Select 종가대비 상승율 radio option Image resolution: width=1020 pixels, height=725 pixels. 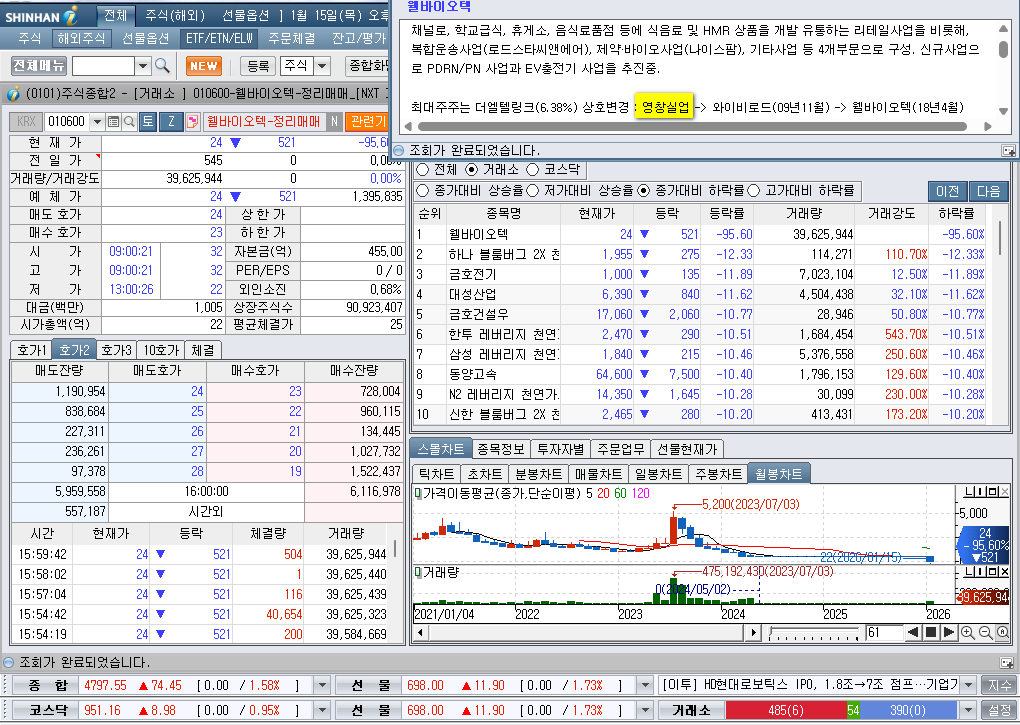point(422,191)
